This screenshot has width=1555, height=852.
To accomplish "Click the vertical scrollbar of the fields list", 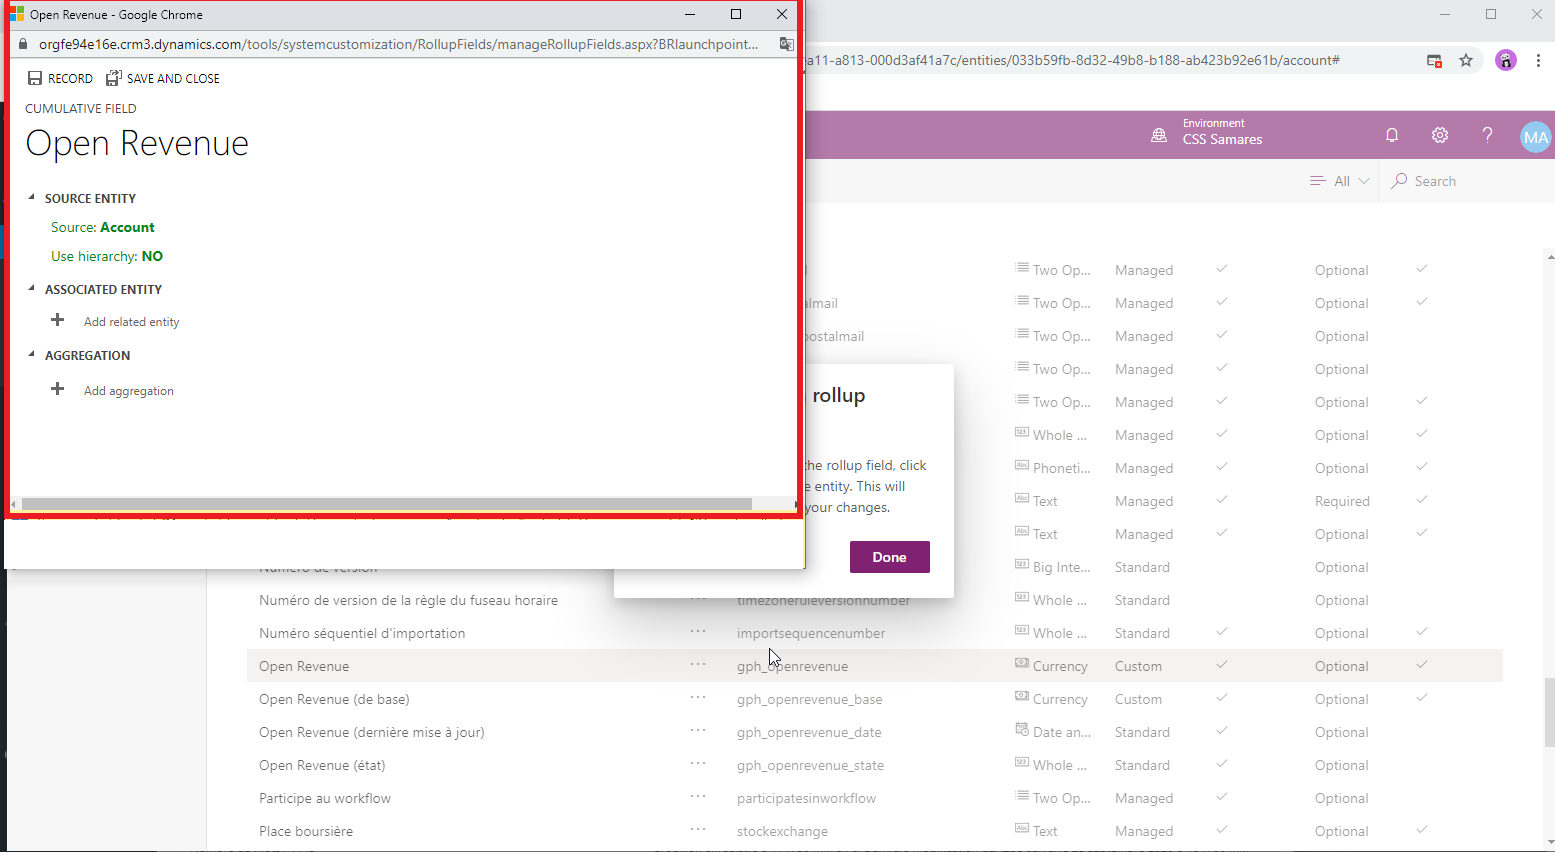I will coord(1549,712).
